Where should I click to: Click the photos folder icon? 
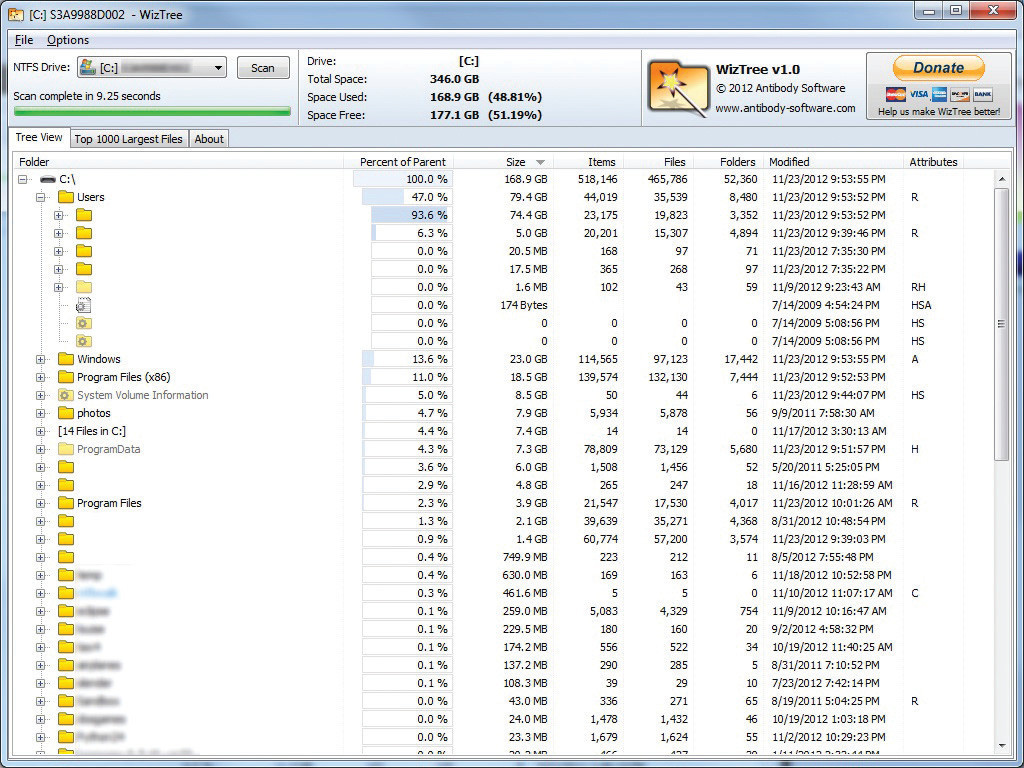(66, 413)
